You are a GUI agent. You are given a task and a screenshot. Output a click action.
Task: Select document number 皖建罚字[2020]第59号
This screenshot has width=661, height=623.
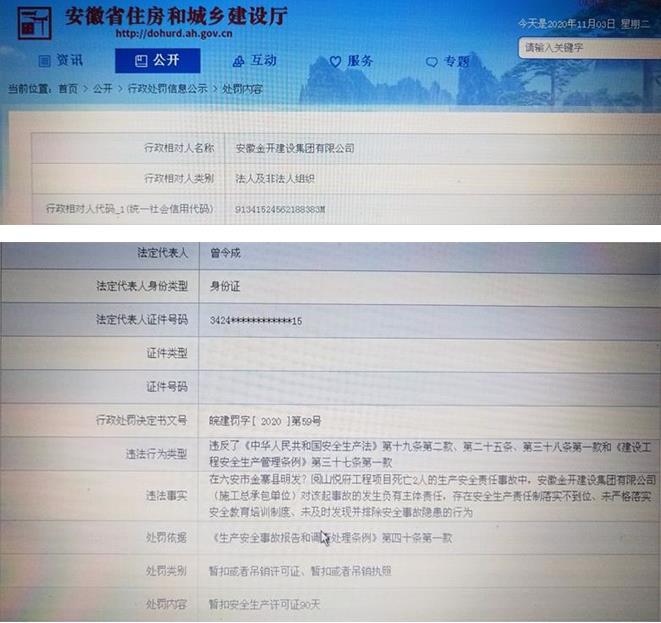[265, 421]
